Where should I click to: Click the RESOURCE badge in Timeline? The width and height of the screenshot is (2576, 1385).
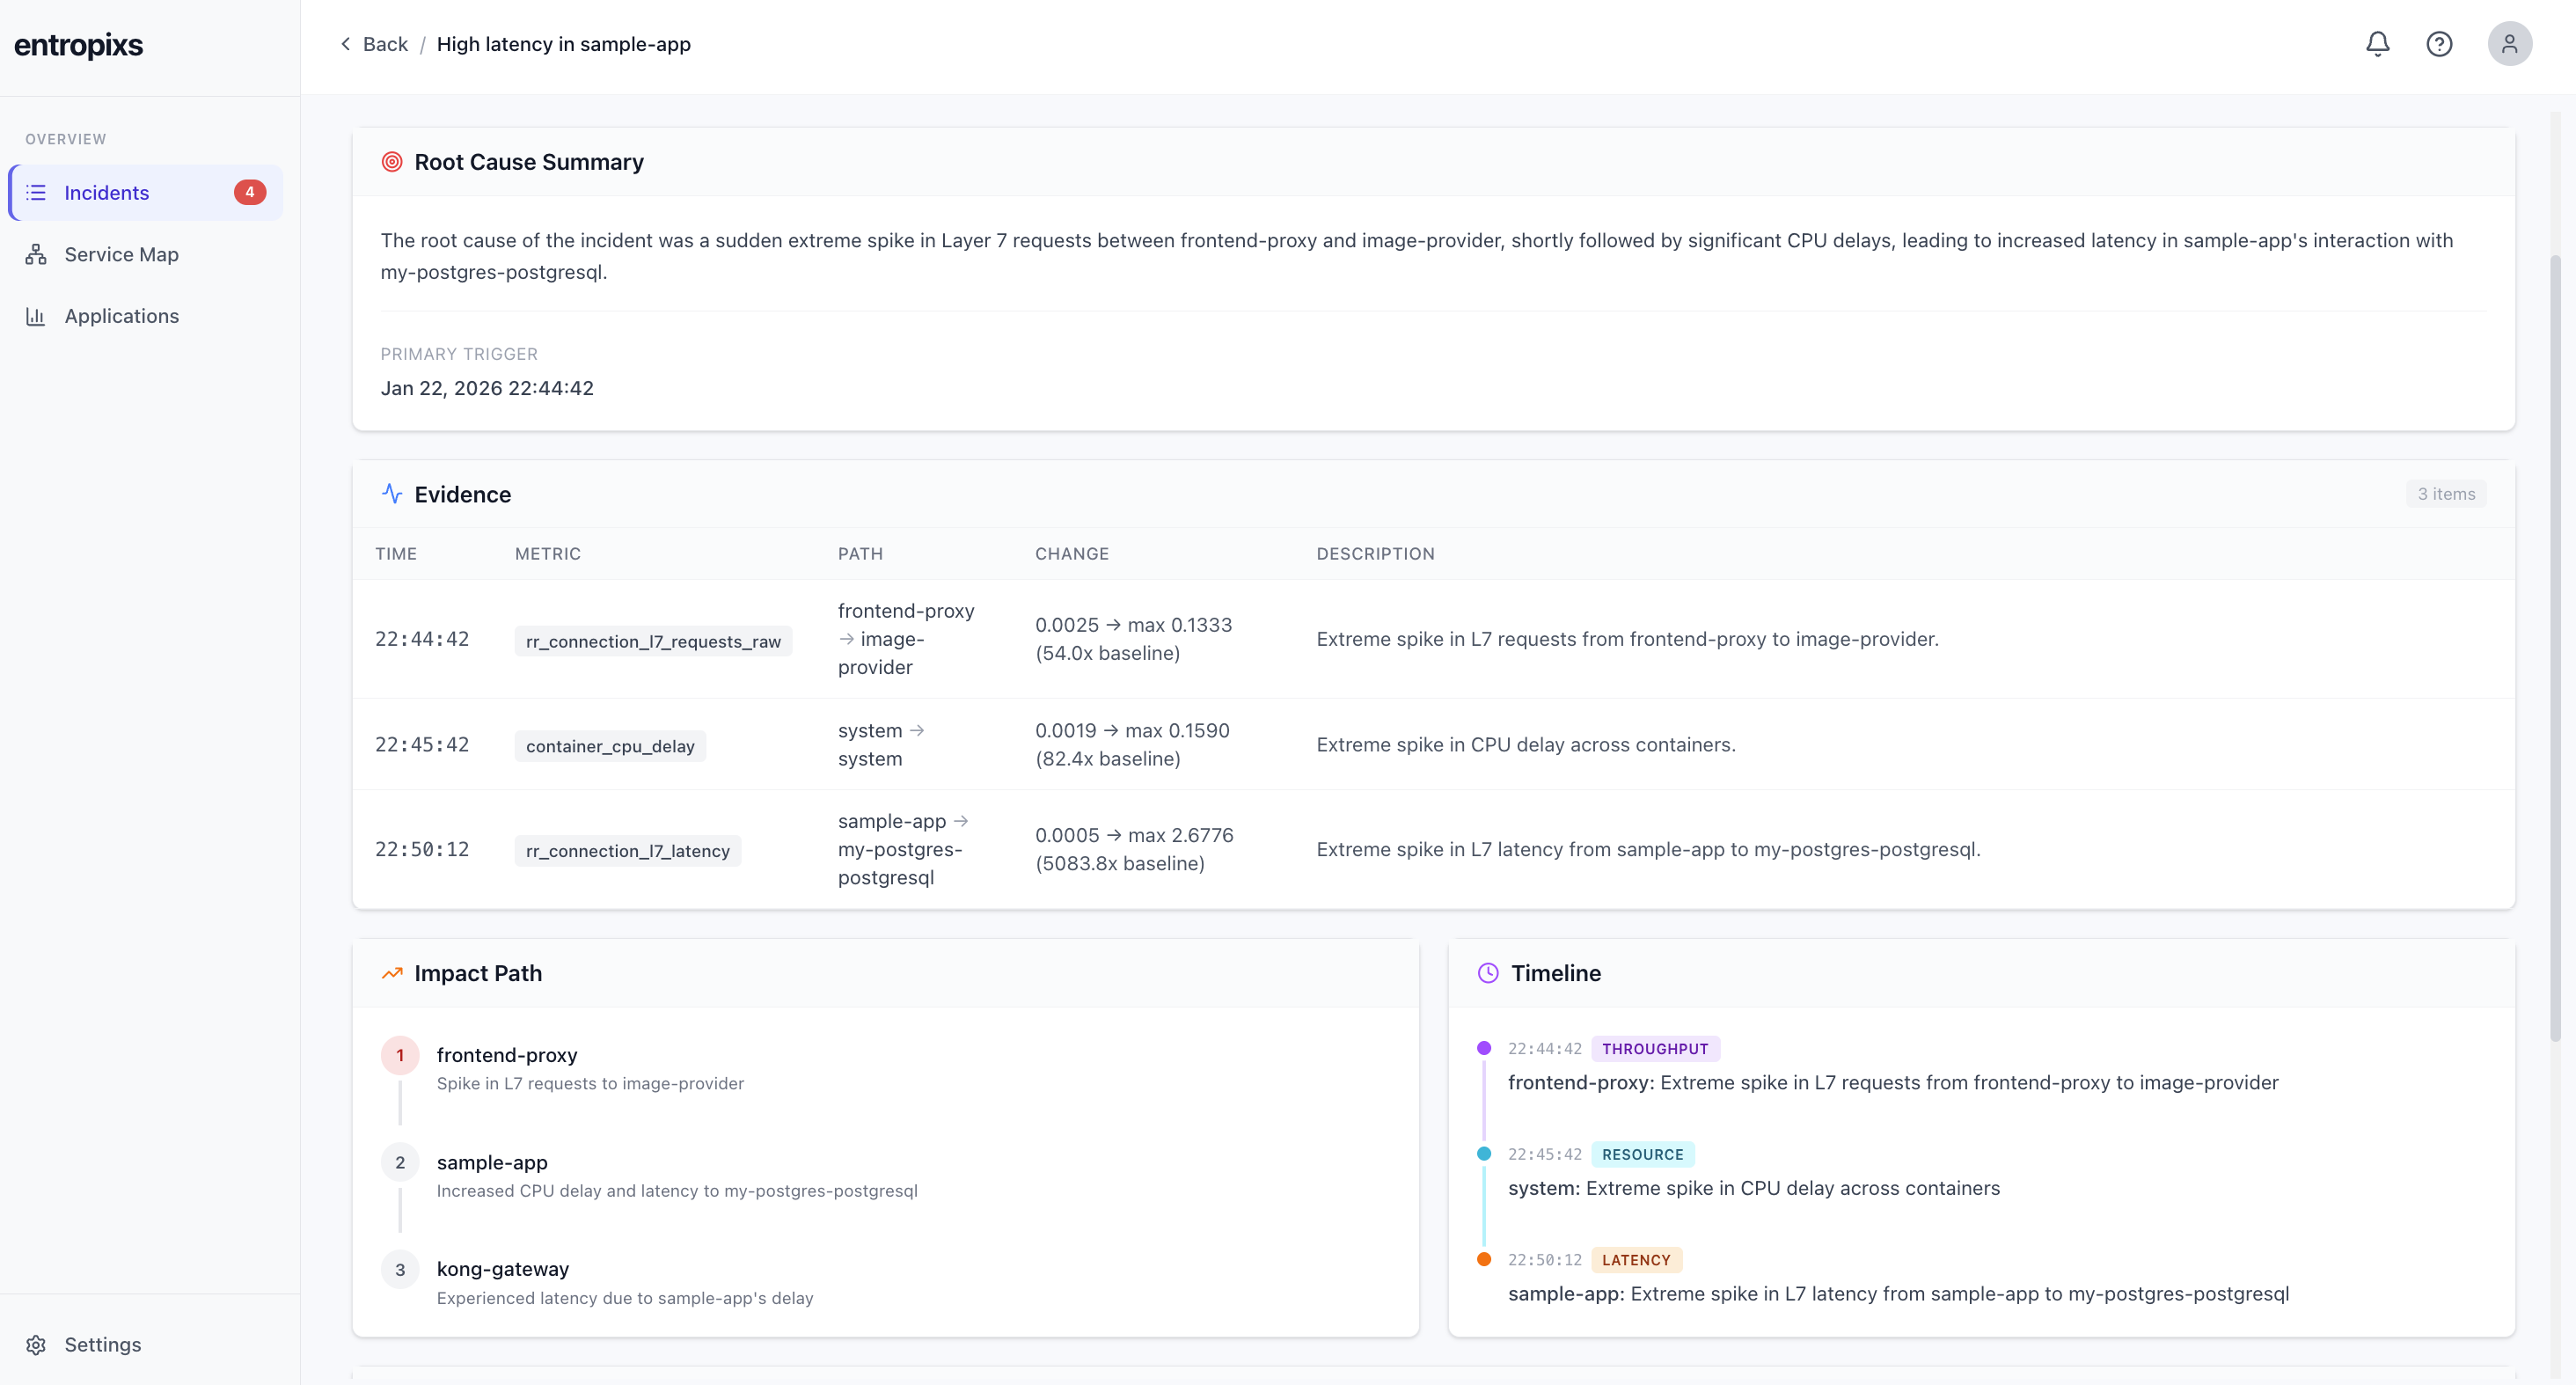tap(1642, 1154)
